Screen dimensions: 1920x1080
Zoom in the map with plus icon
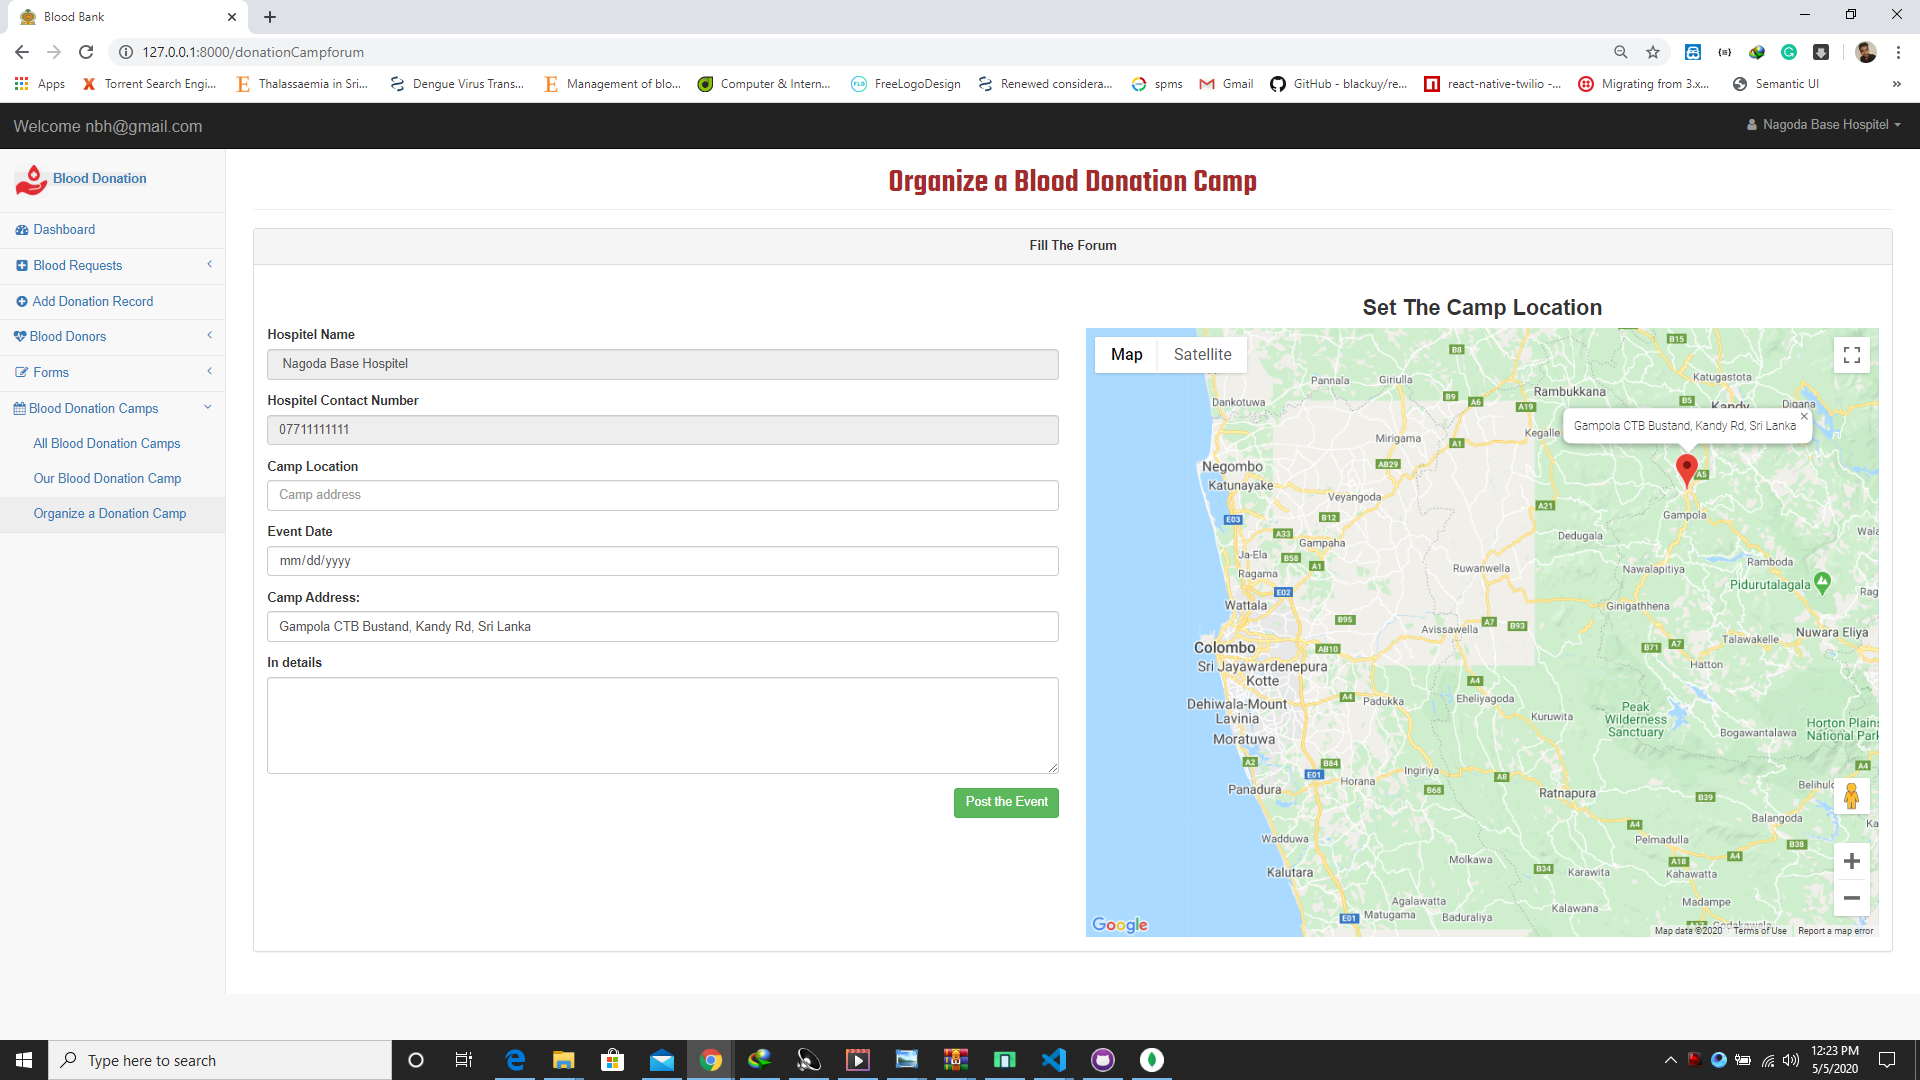pos(1851,861)
